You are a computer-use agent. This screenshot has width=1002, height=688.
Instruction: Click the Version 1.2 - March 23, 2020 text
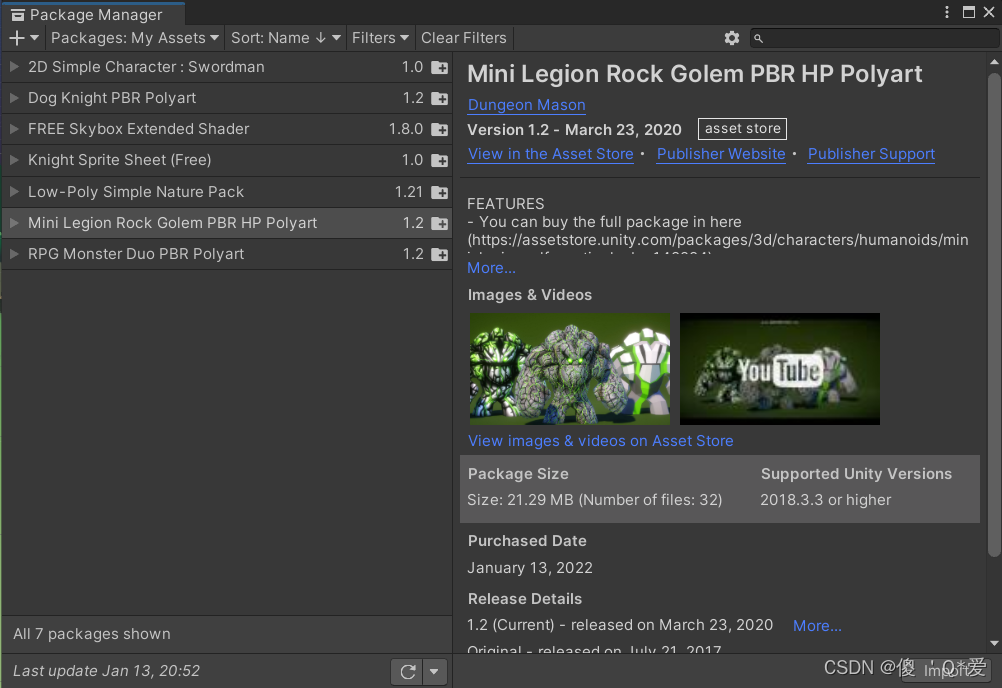pyautogui.click(x=574, y=130)
